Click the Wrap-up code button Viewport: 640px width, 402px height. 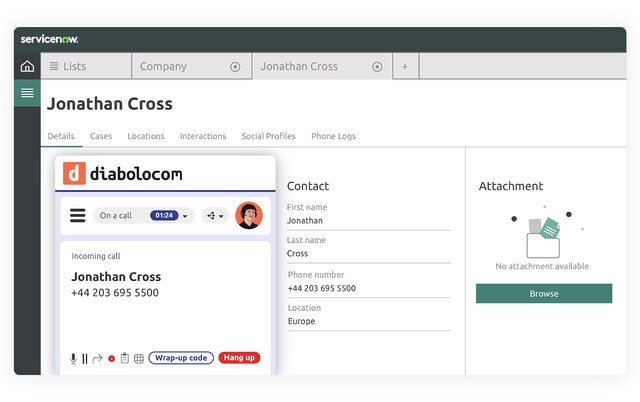[x=181, y=358]
